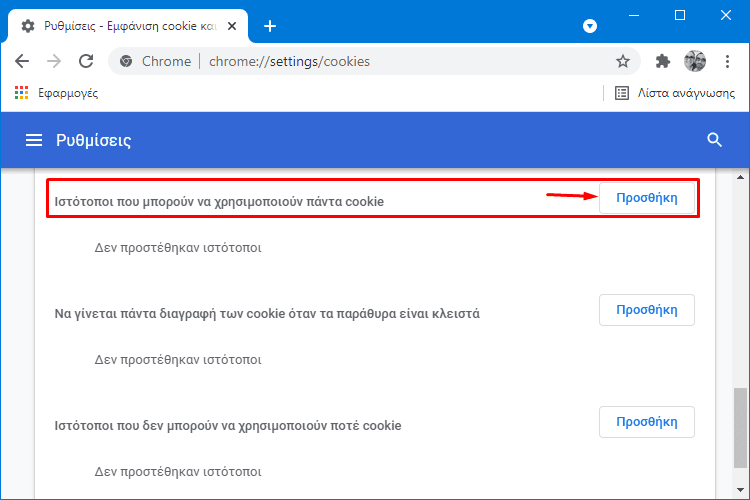Viewport: 750px width, 500px height.
Task: Open the user profile avatar
Action: [695, 61]
